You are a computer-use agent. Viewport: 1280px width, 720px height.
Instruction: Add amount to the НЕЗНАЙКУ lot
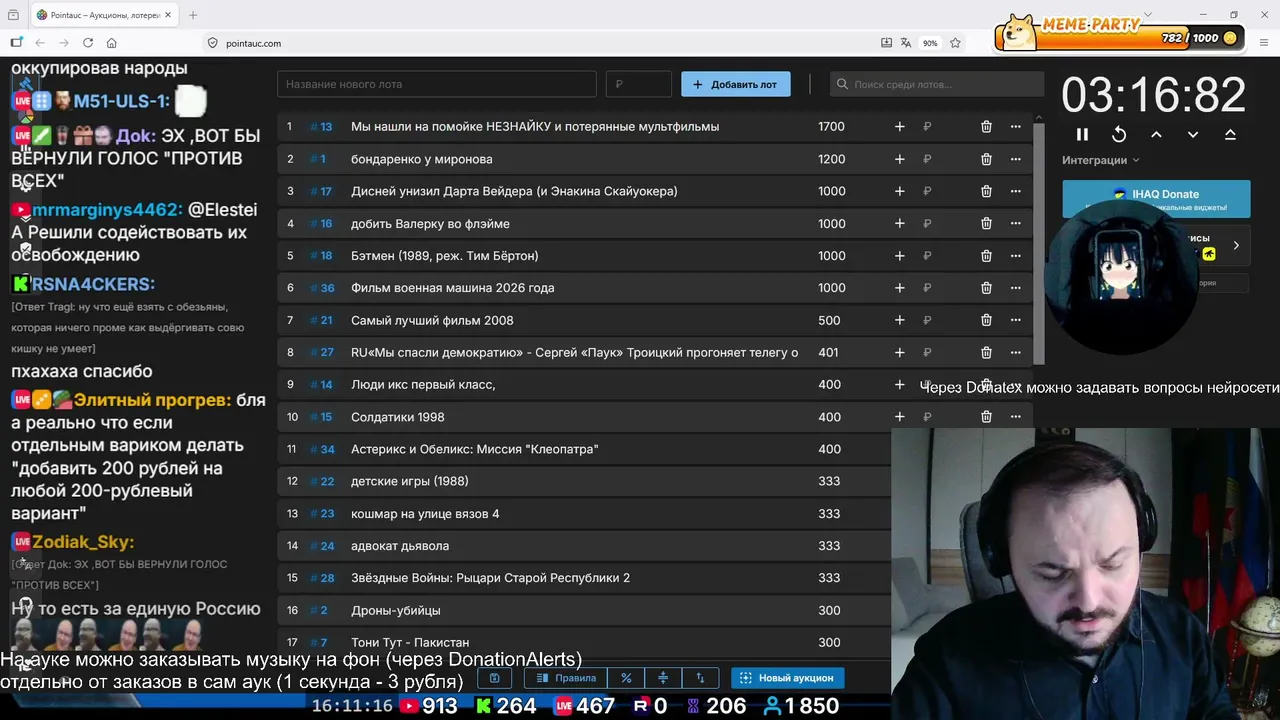(899, 127)
